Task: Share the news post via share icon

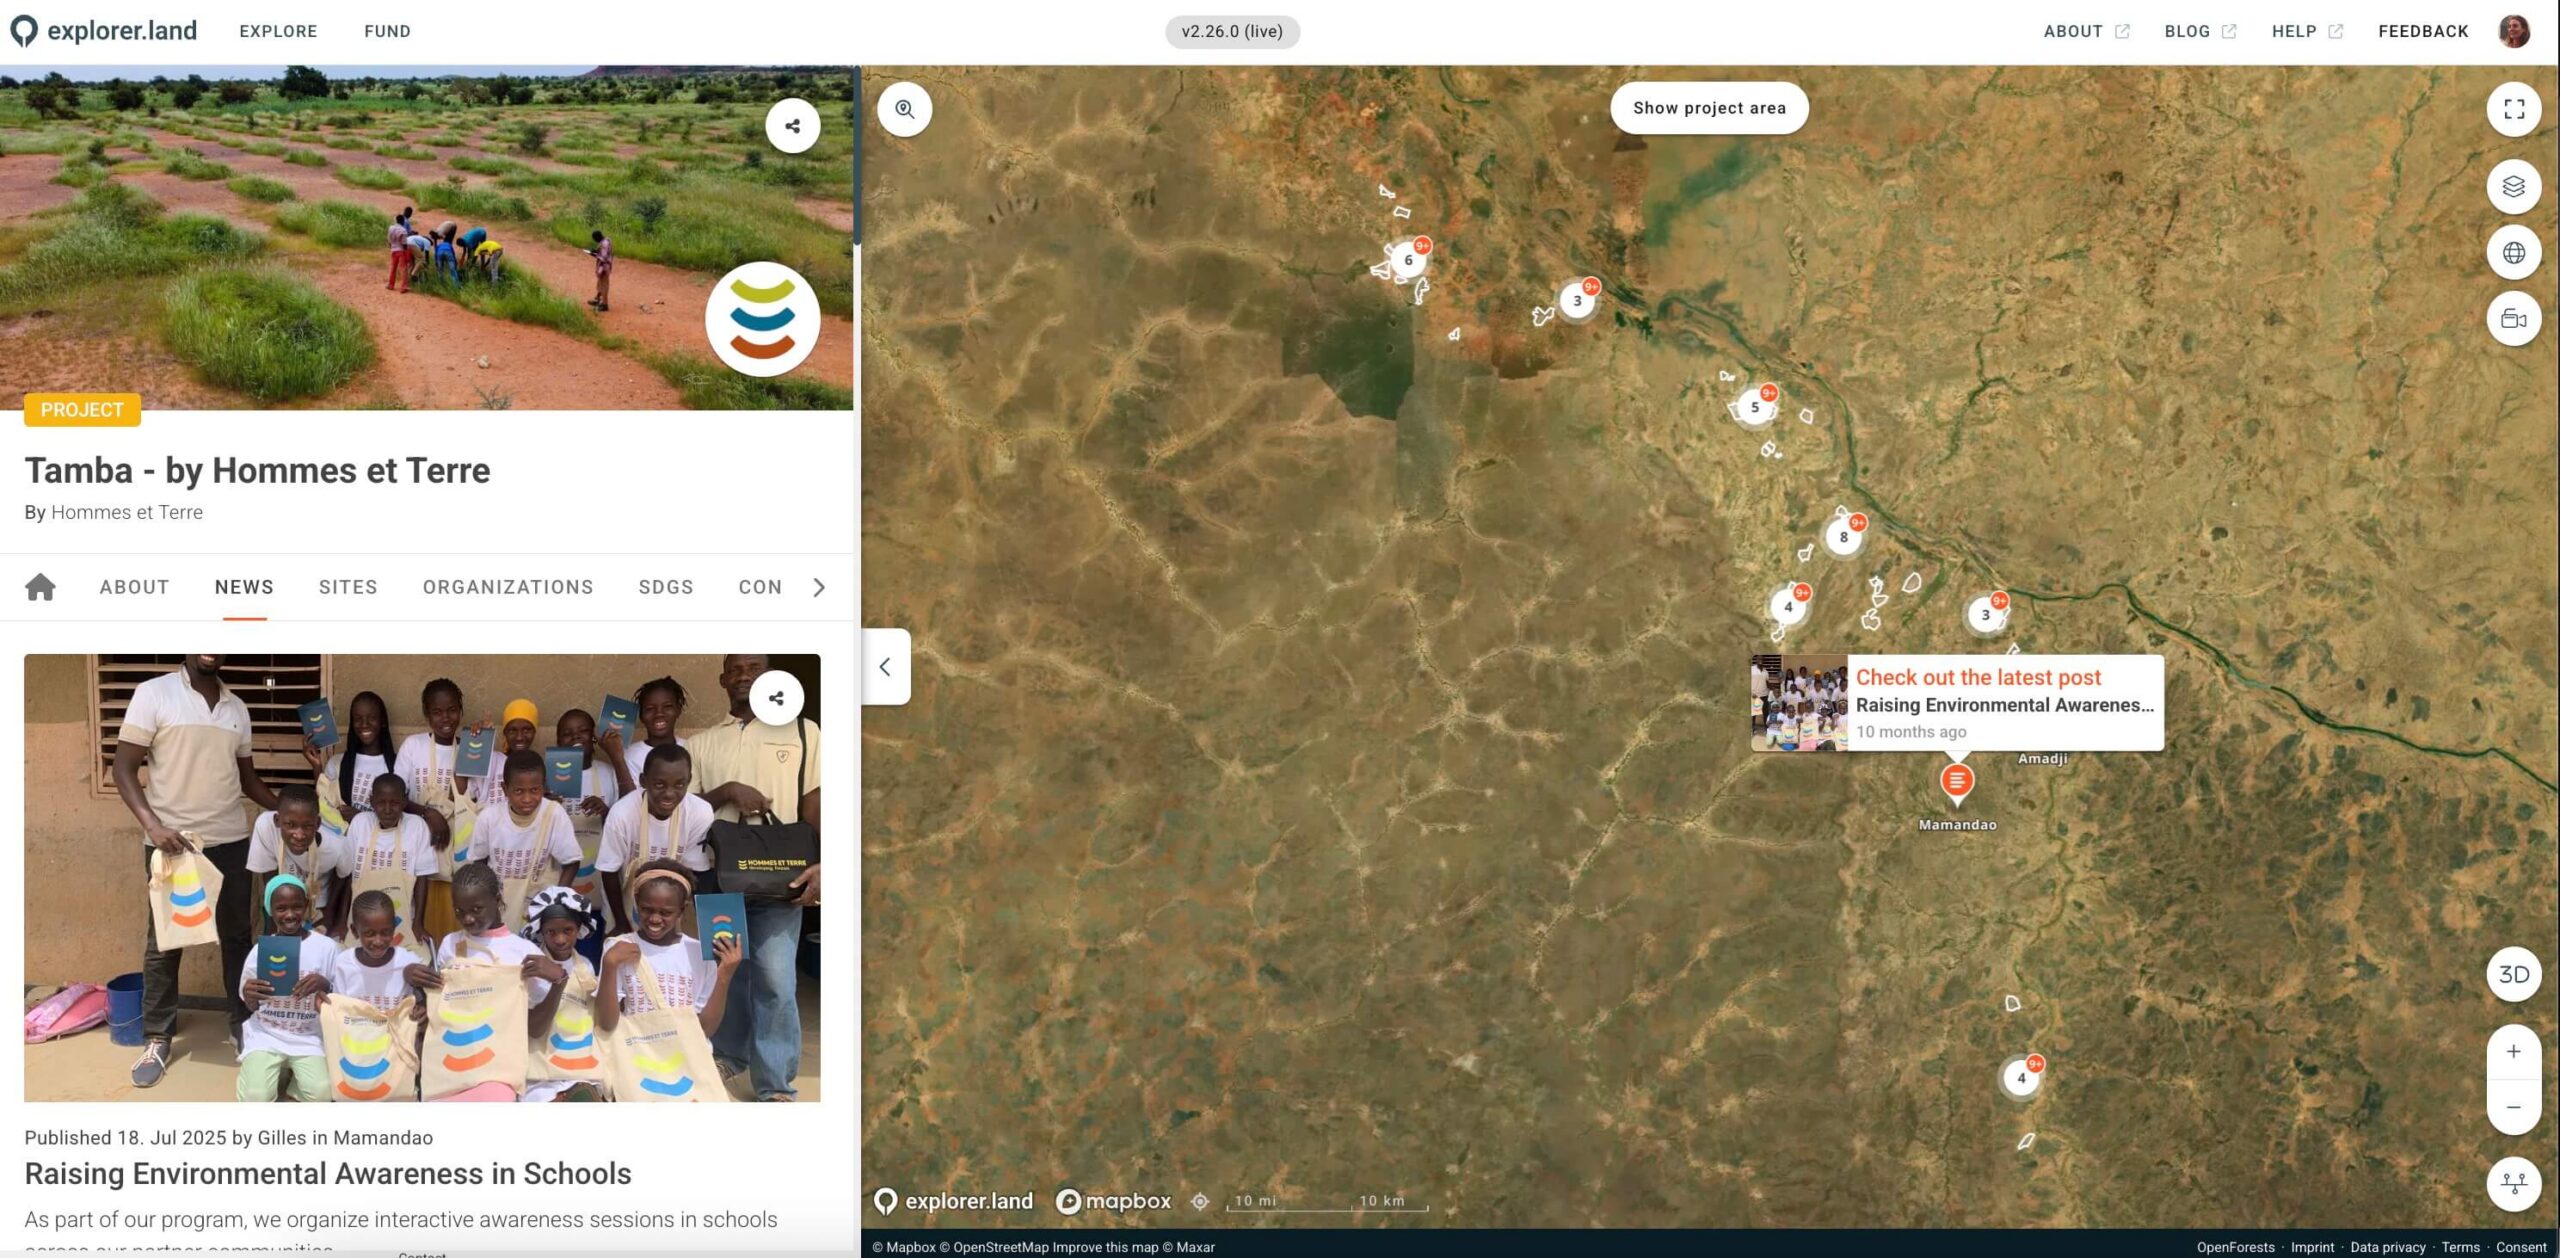Action: (x=776, y=698)
